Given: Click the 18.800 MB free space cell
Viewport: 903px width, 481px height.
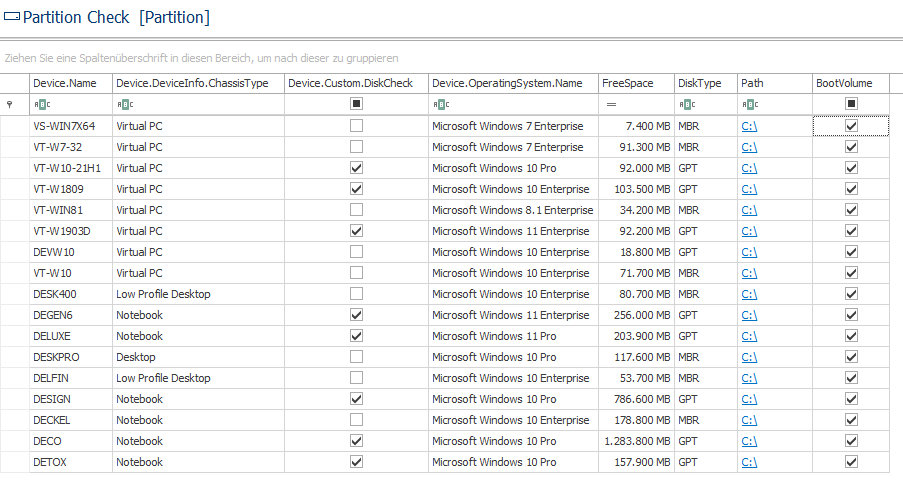Looking at the screenshot, I should (x=636, y=252).
